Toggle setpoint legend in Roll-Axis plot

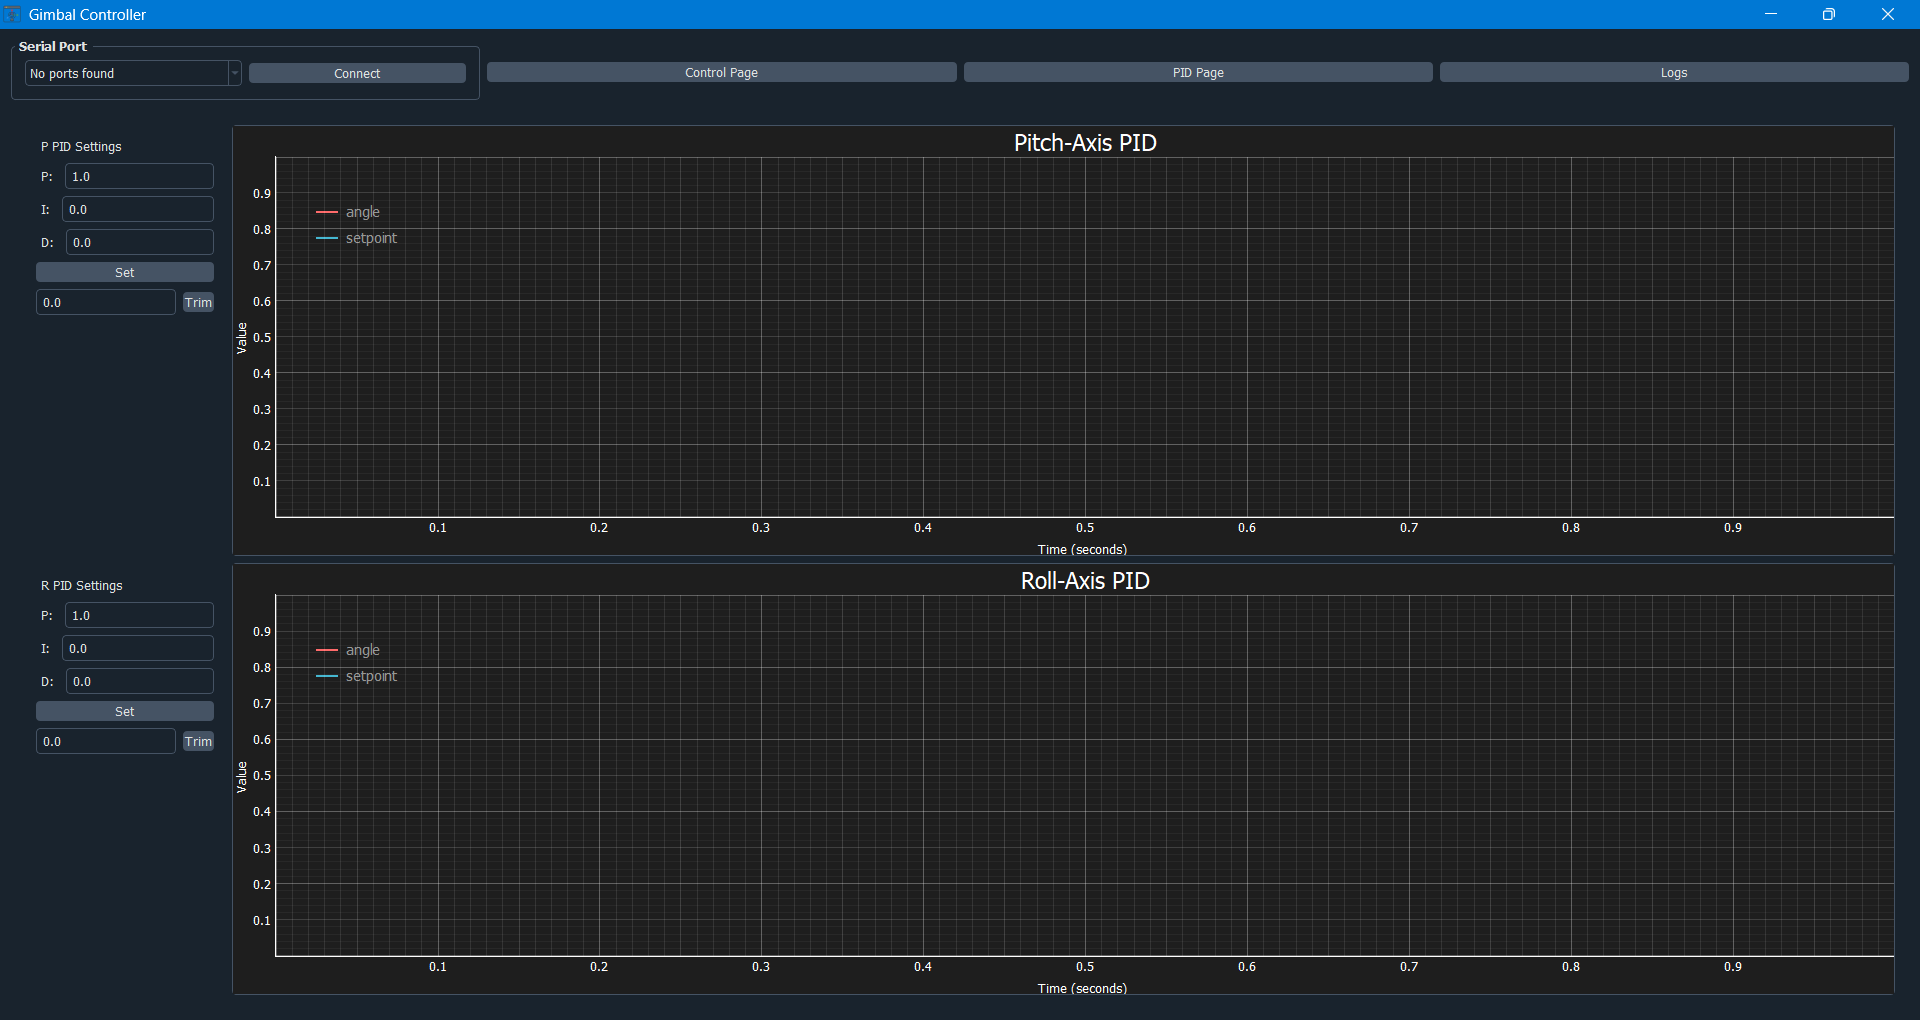370,676
